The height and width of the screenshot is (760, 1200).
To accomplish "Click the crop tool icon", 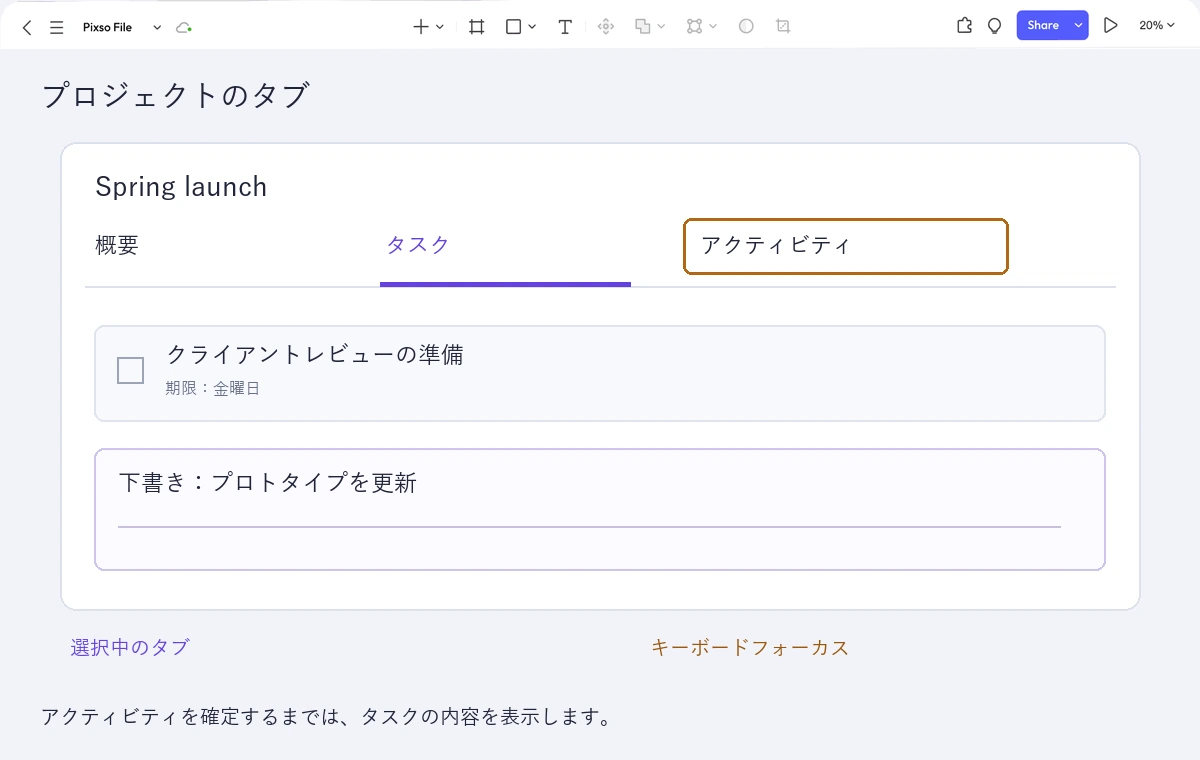I will tap(784, 27).
